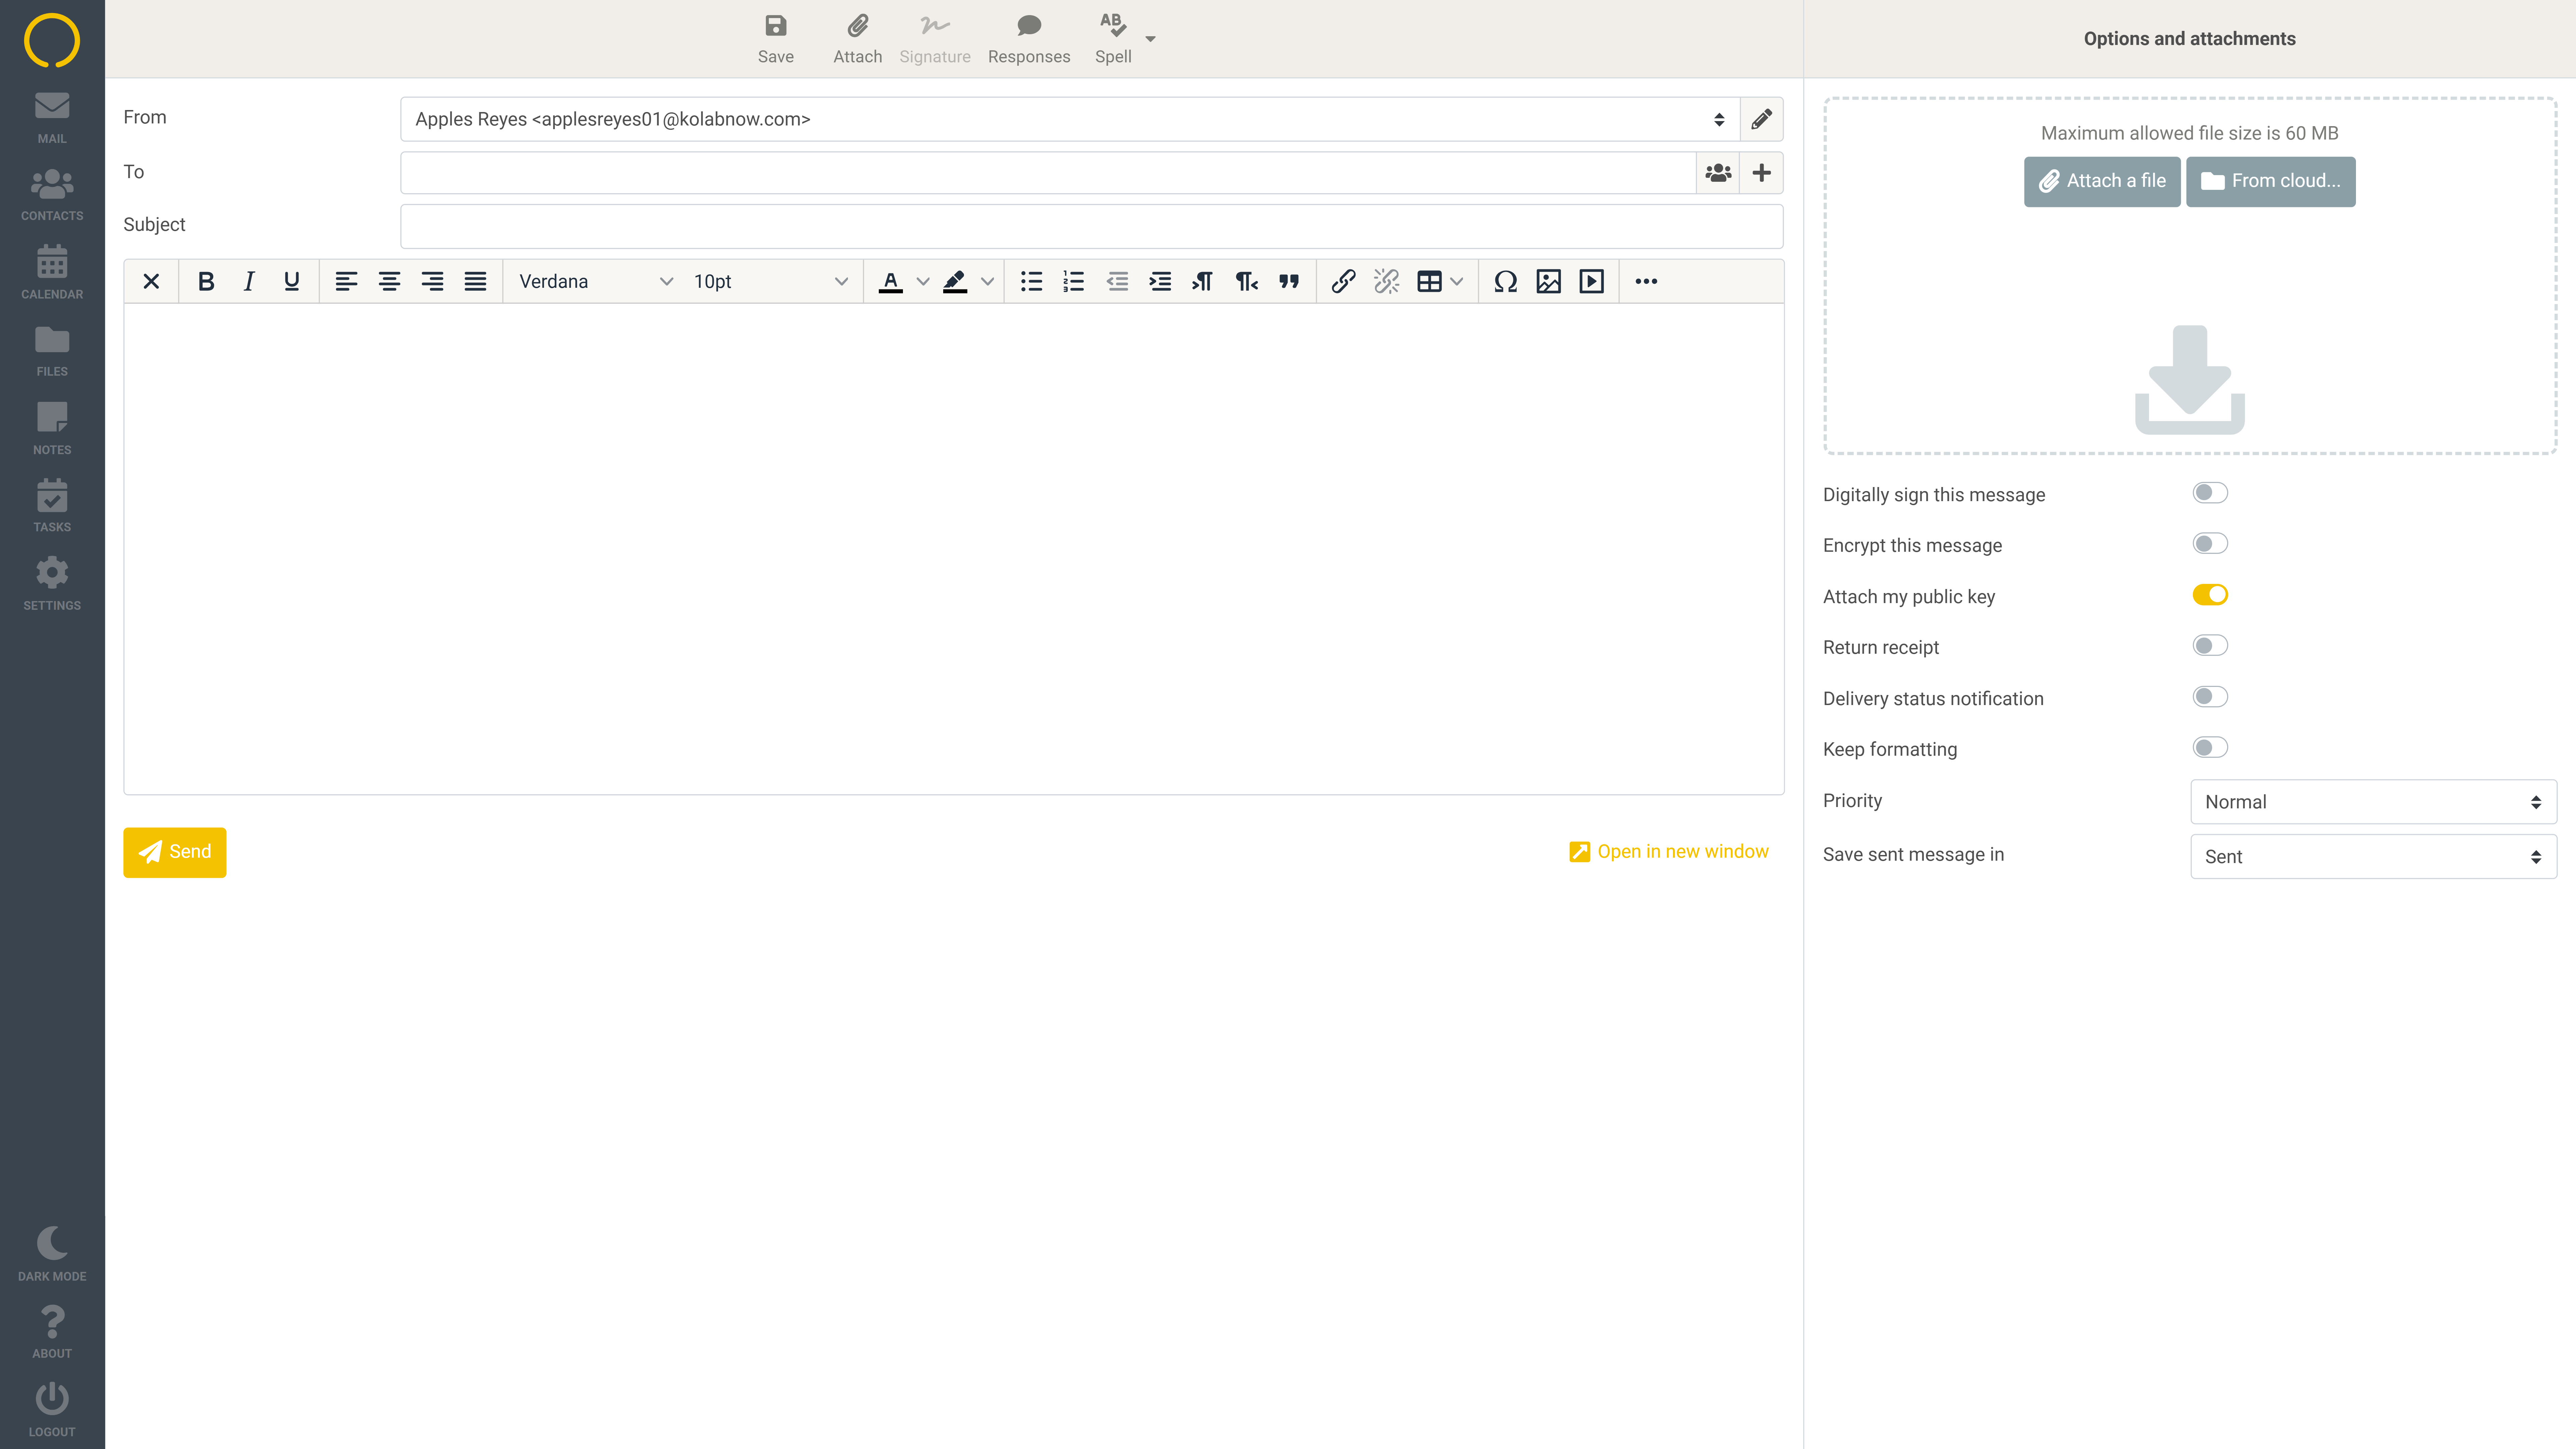Insert special character with Omega icon
The width and height of the screenshot is (2576, 1449).
coord(1505,281)
